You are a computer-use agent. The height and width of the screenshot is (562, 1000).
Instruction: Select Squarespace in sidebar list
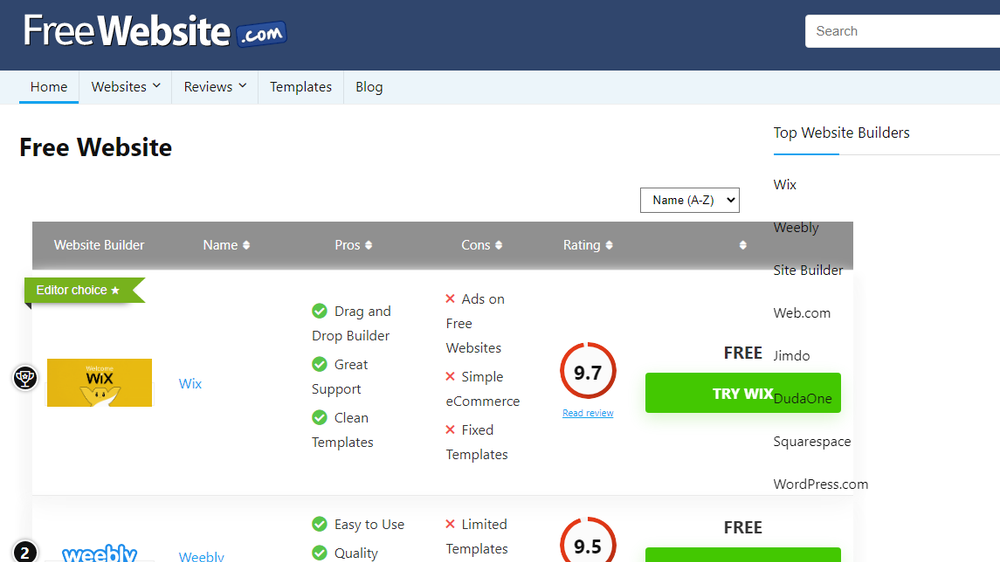[812, 441]
